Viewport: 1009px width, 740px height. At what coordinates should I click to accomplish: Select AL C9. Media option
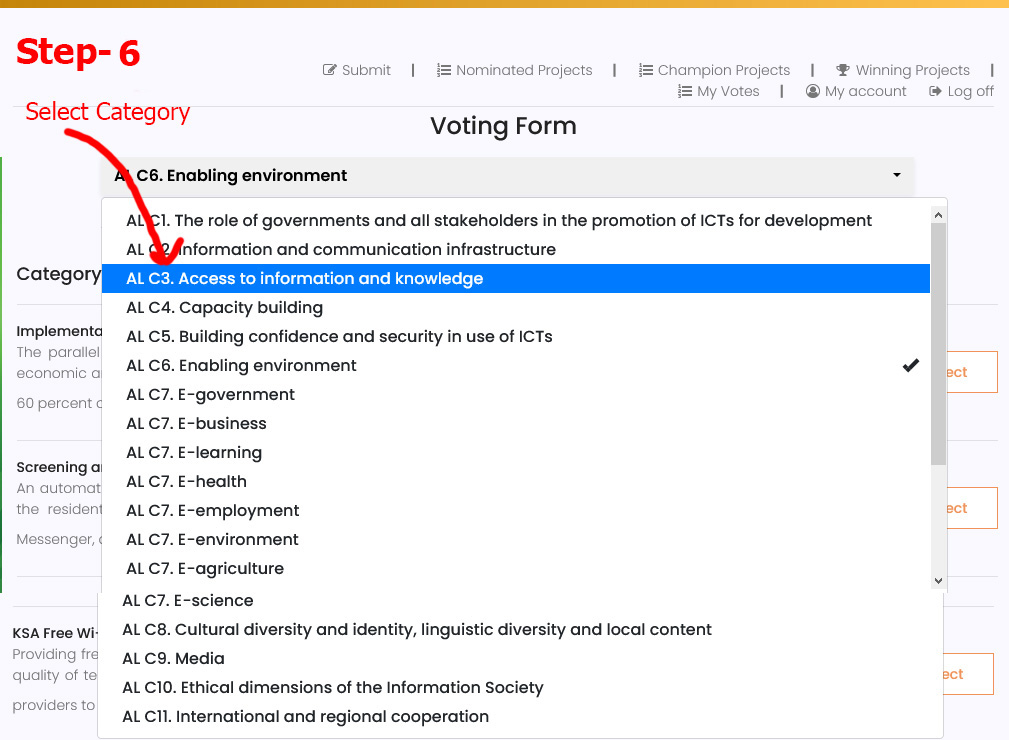(520, 658)
